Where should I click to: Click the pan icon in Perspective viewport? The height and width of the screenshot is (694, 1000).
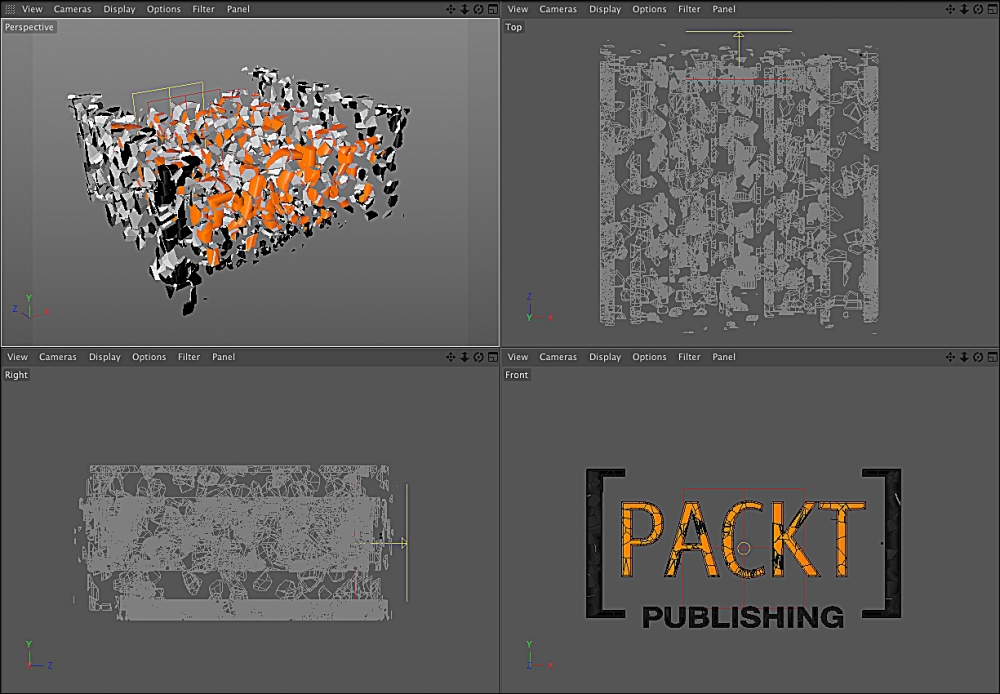pos(451,9)
